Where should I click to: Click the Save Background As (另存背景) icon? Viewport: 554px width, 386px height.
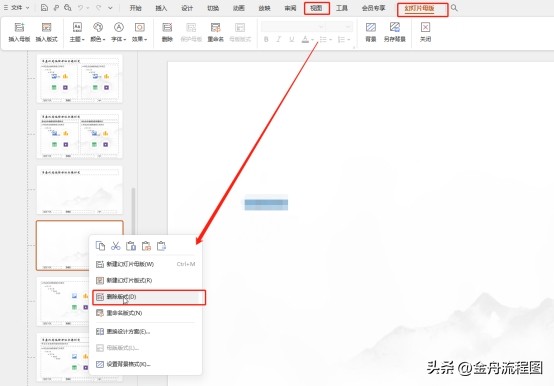pos(395,32)
